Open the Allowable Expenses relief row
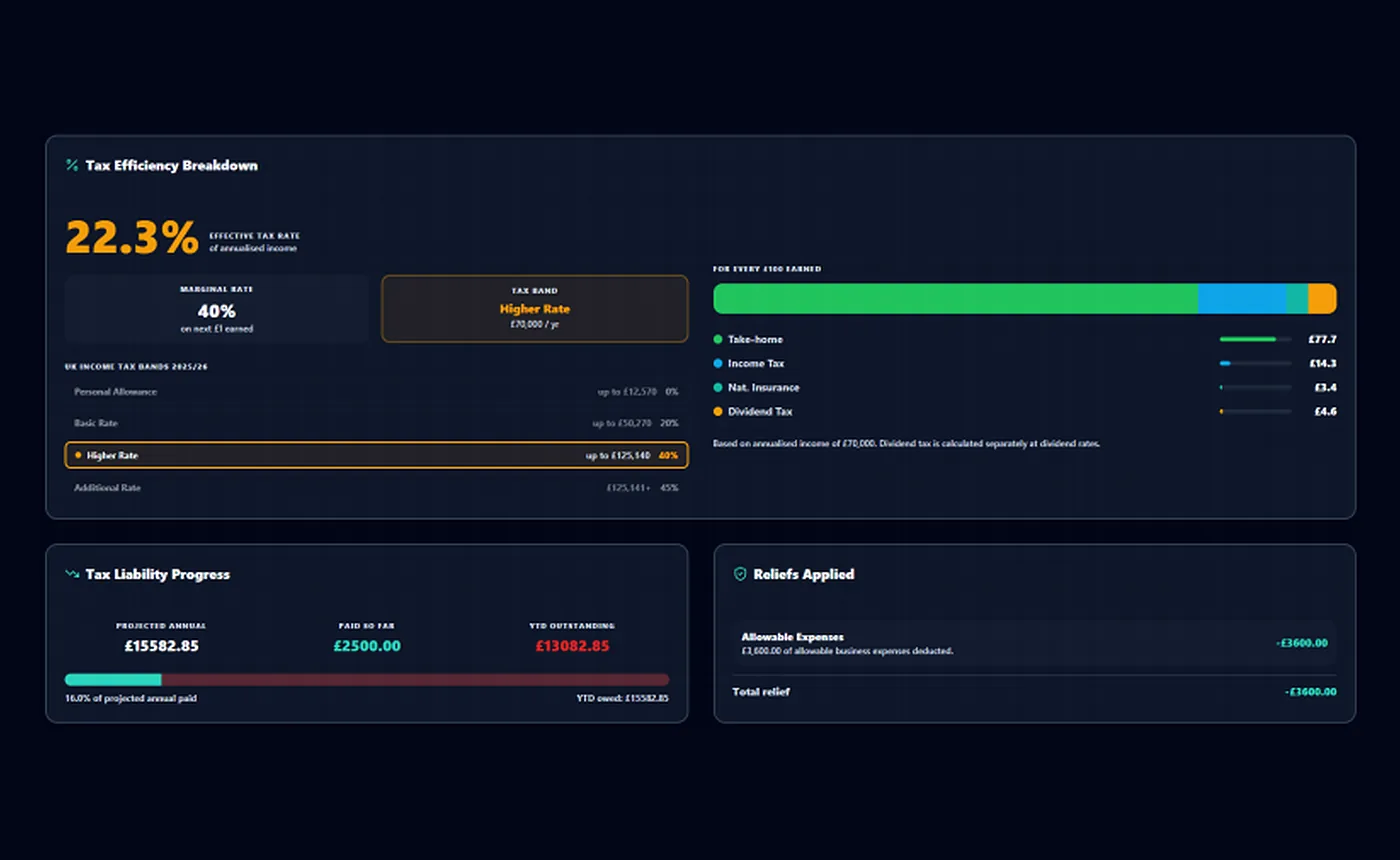The width and height of the screenshot is (1400, 860). point(1034,643)
